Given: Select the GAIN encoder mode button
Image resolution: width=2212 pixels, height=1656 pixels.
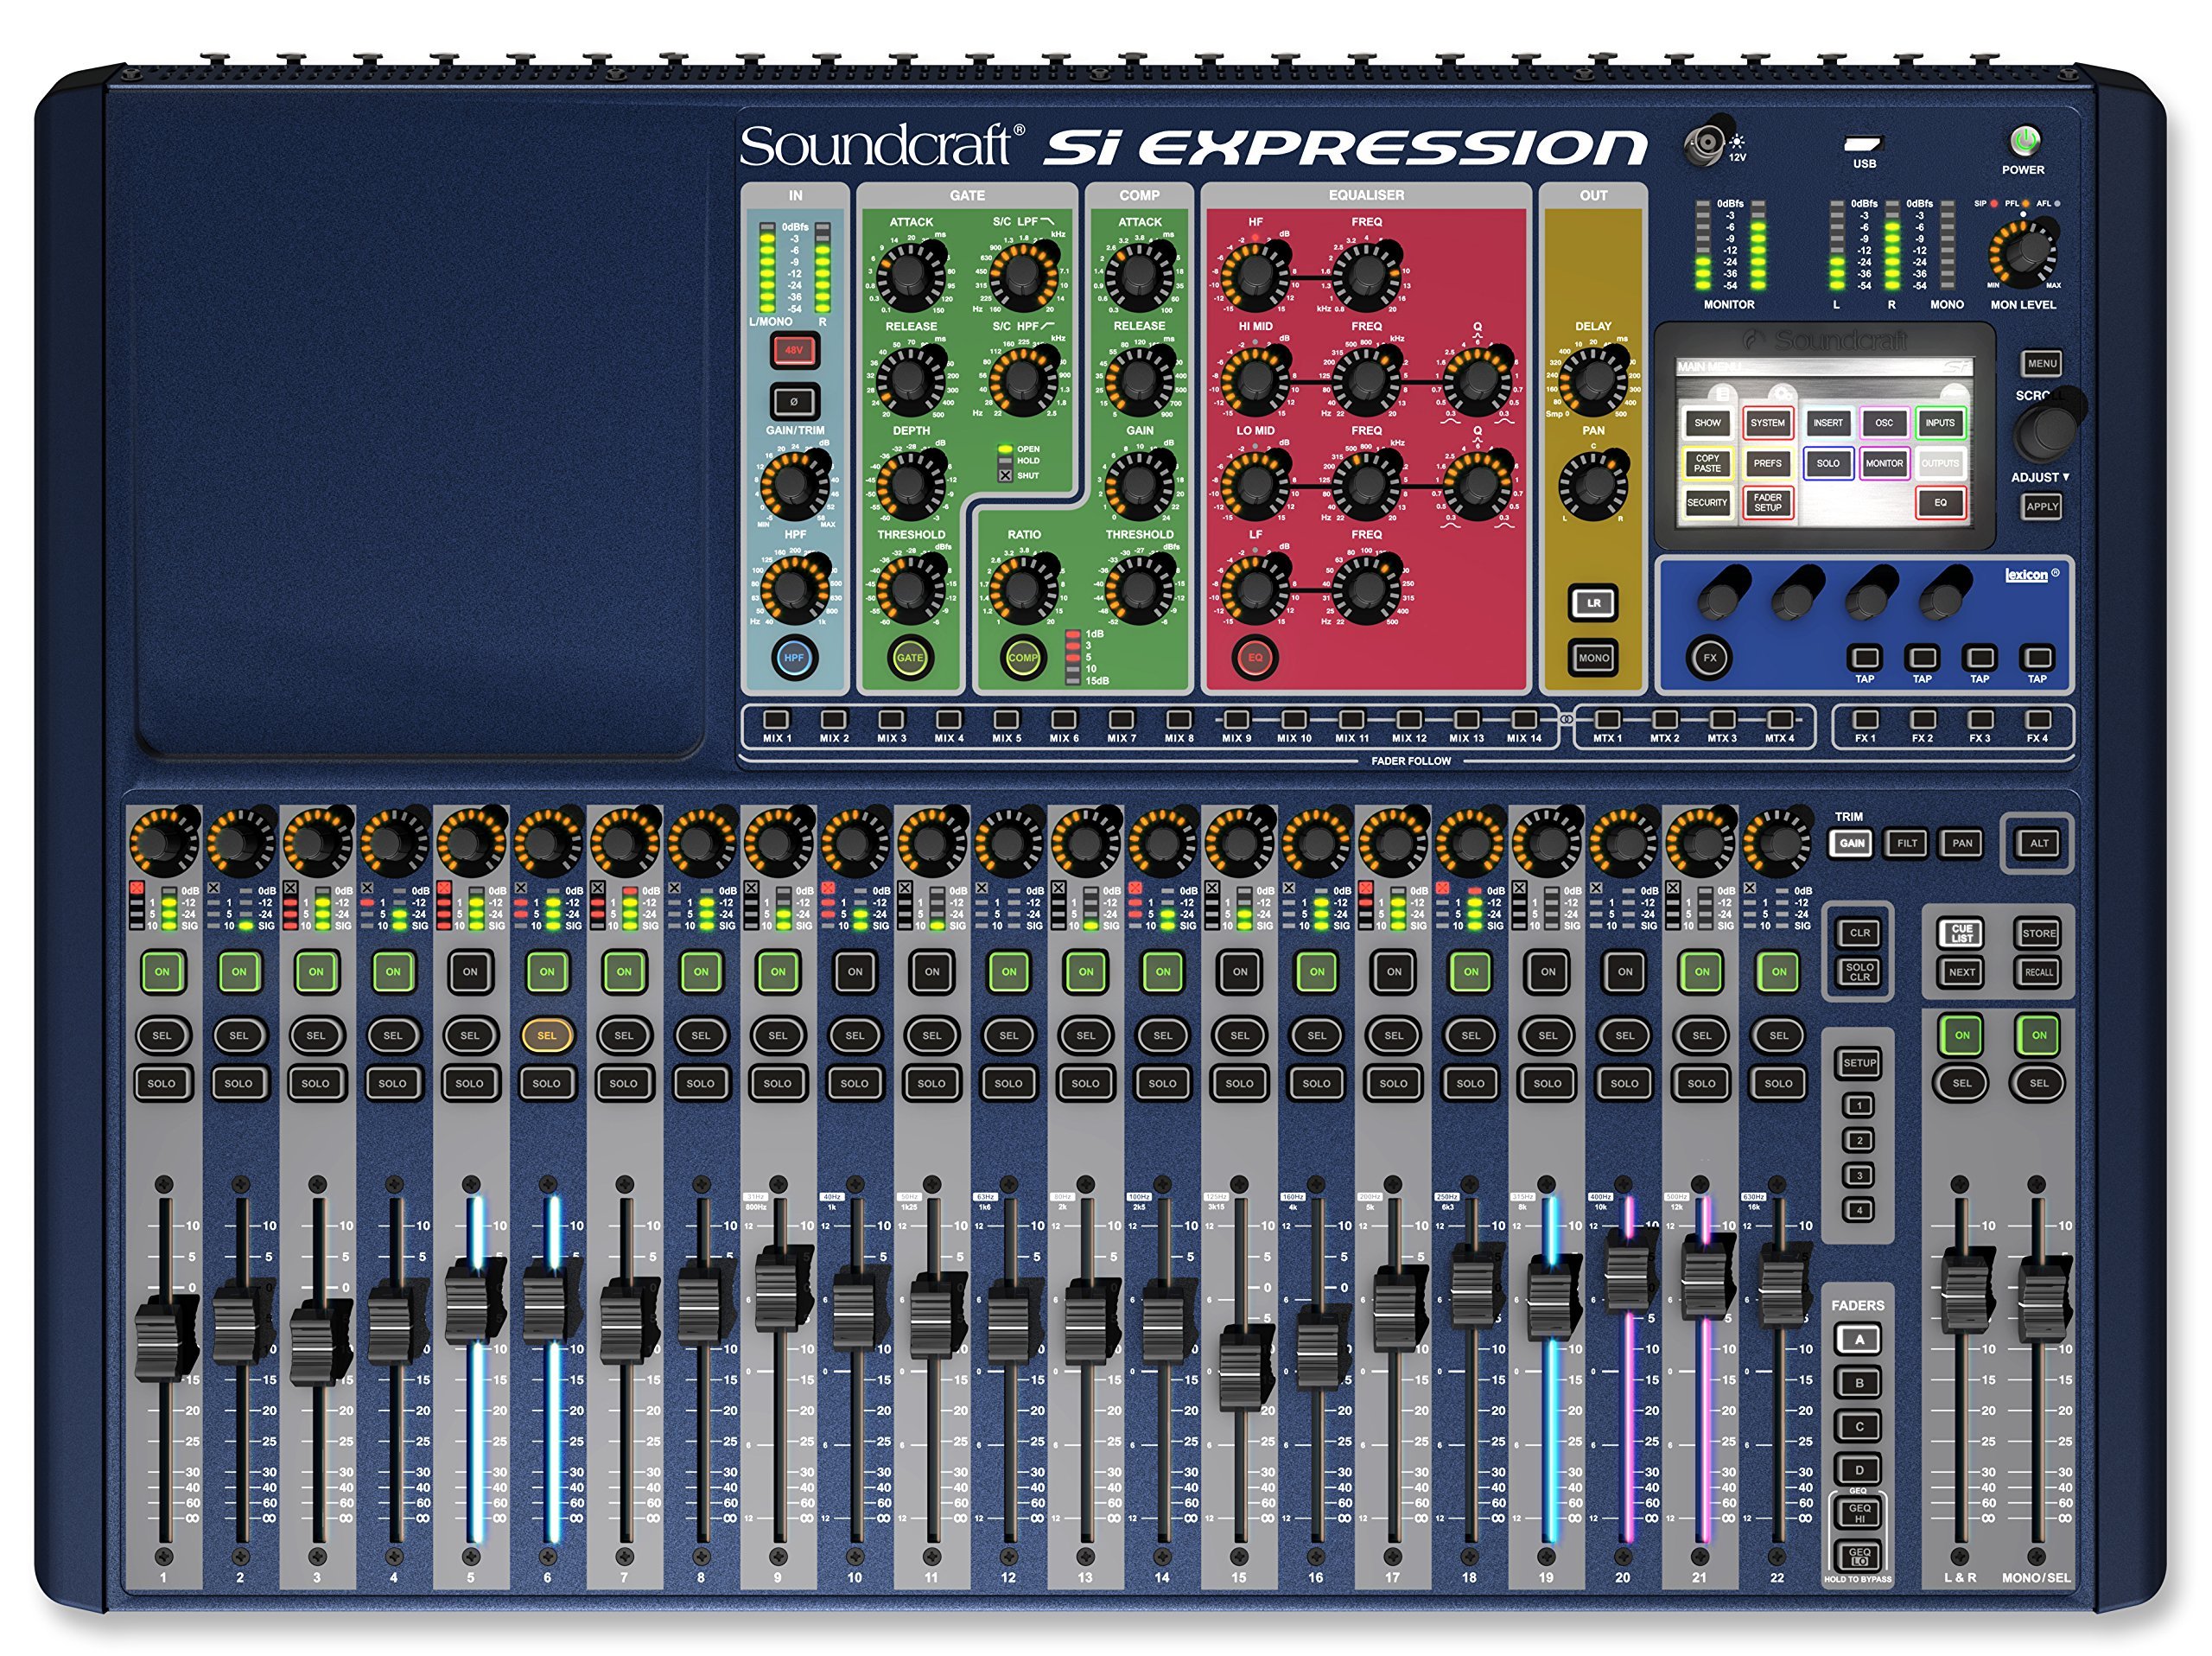Looking at the screenshot, I should [x=1852, y=843].
